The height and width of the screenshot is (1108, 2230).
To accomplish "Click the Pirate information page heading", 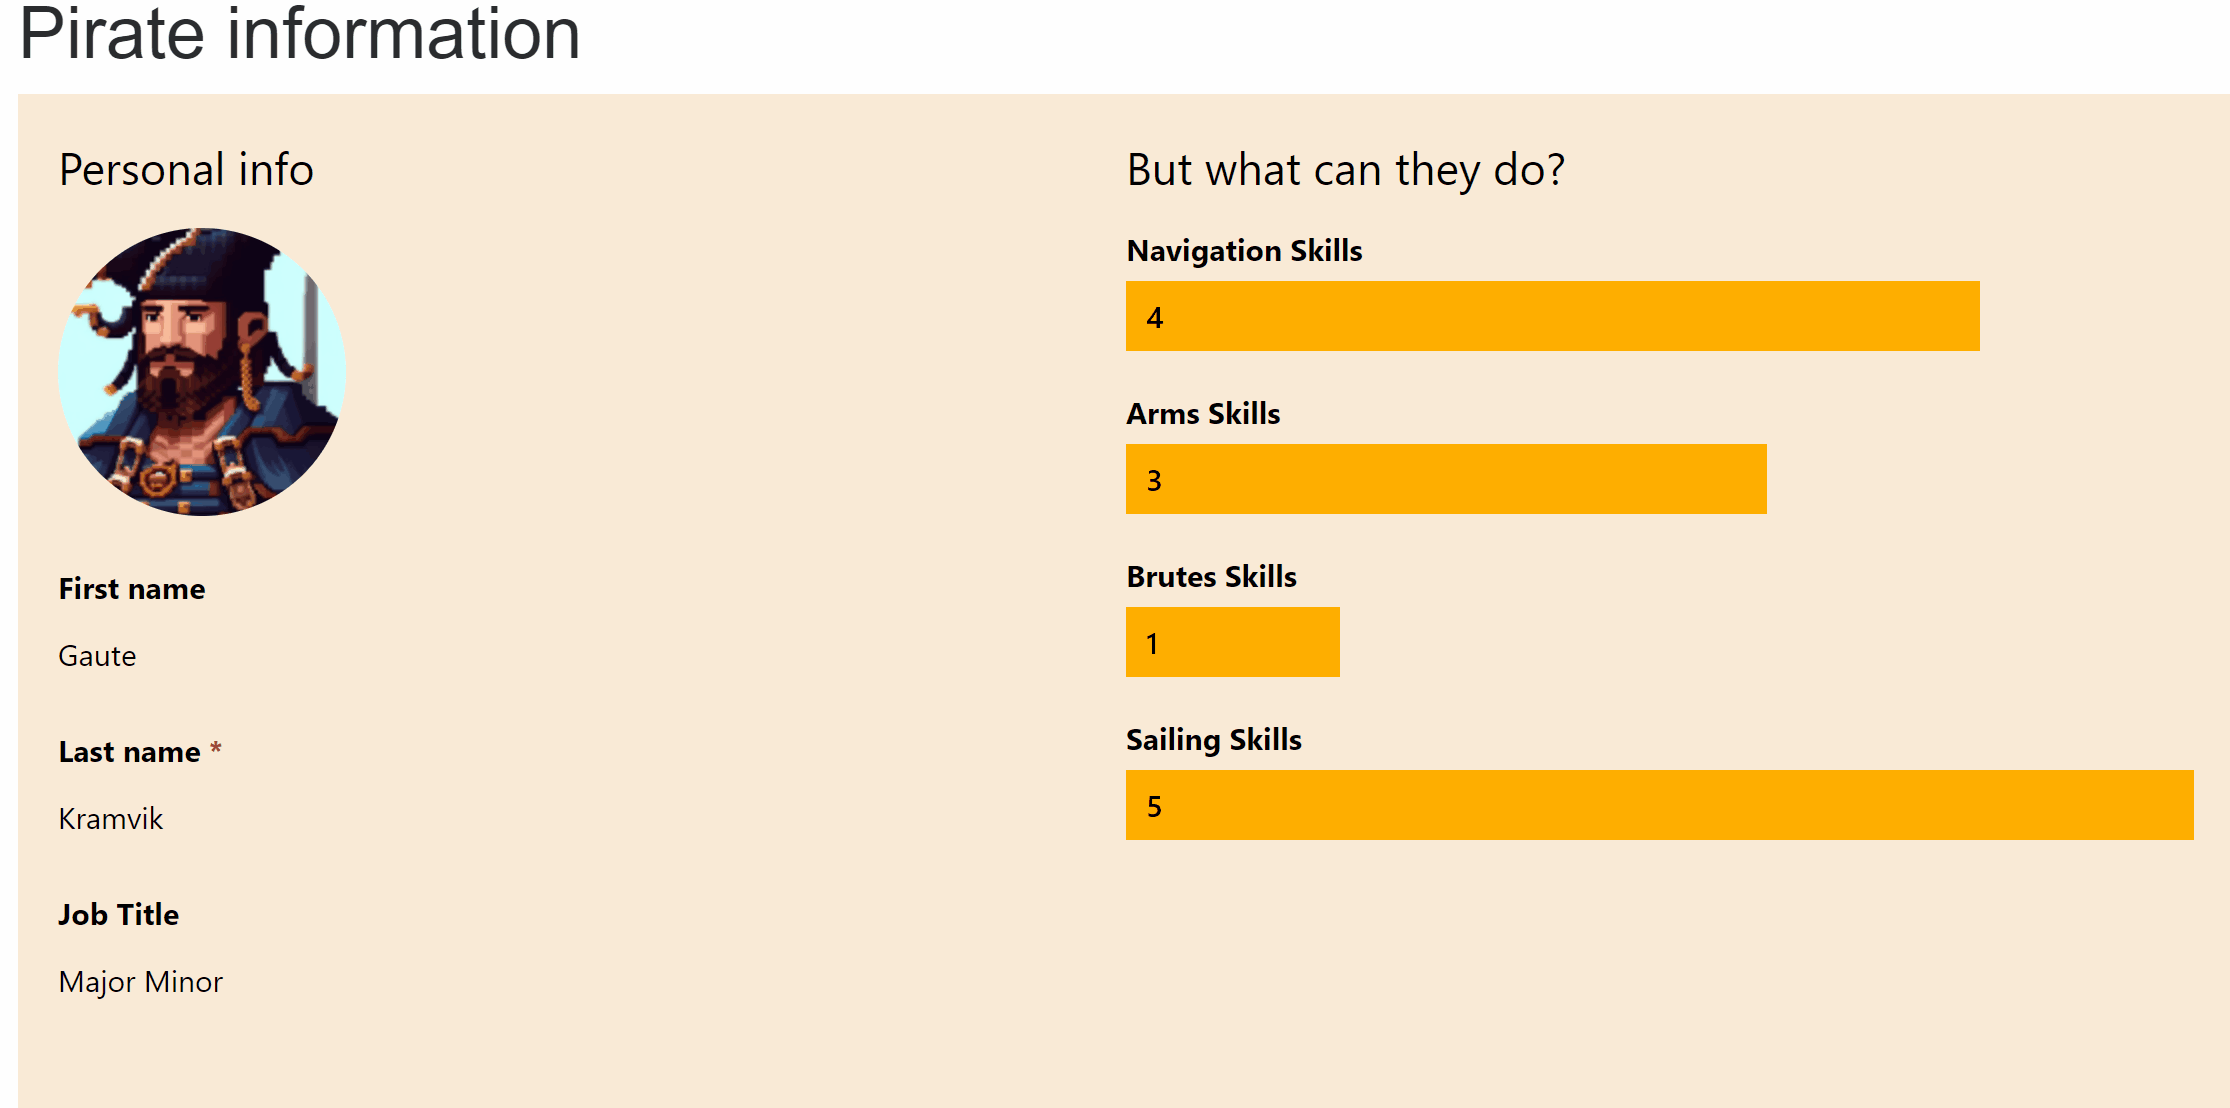I will pos(300,34).
